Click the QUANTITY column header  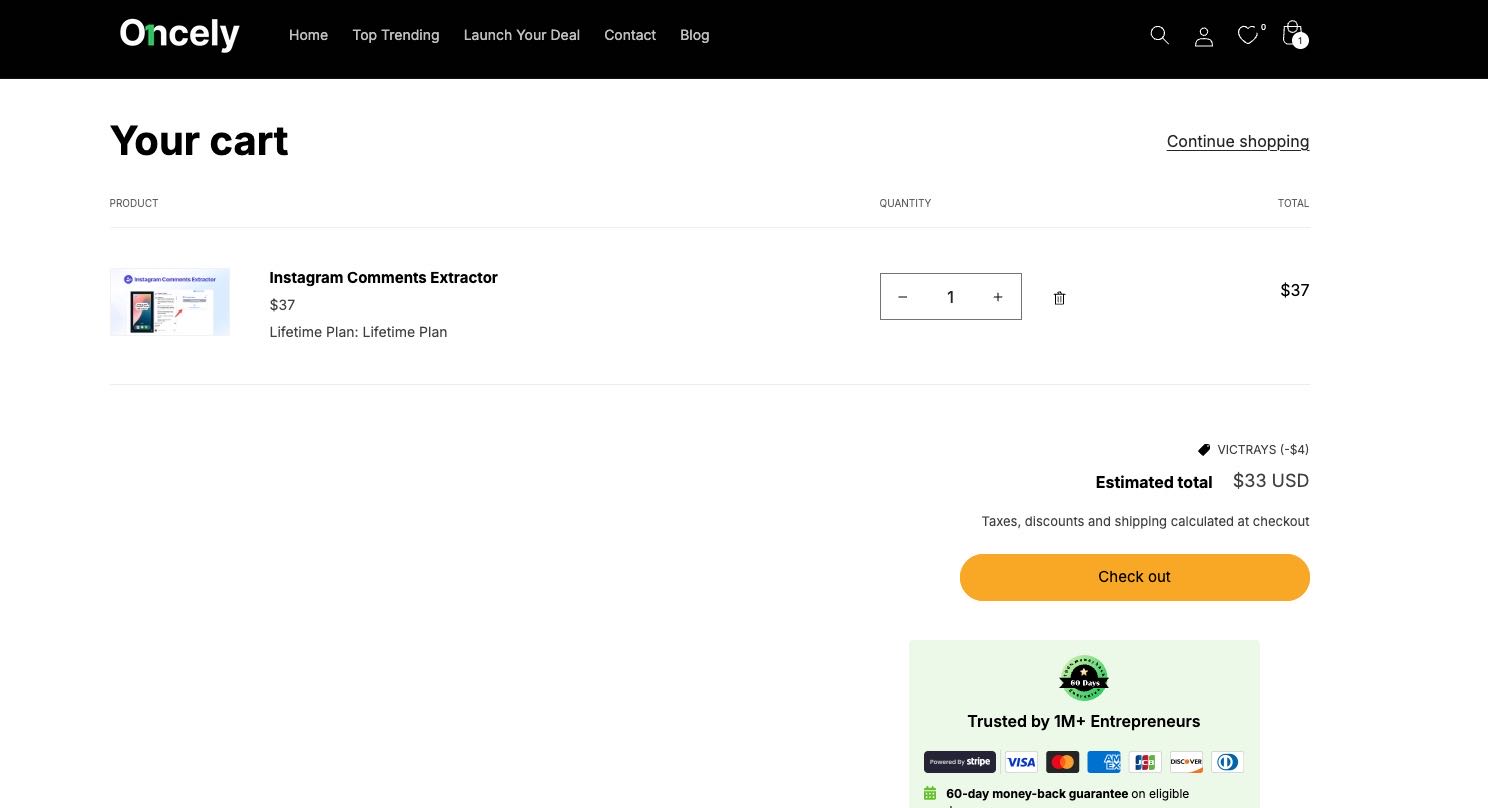pos(905,203)
